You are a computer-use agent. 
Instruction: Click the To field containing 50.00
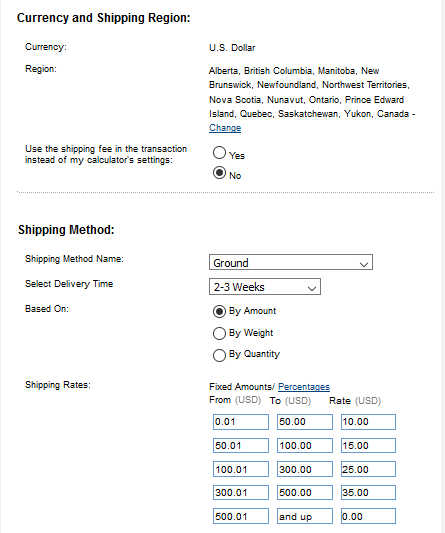(x=305, y=422)
